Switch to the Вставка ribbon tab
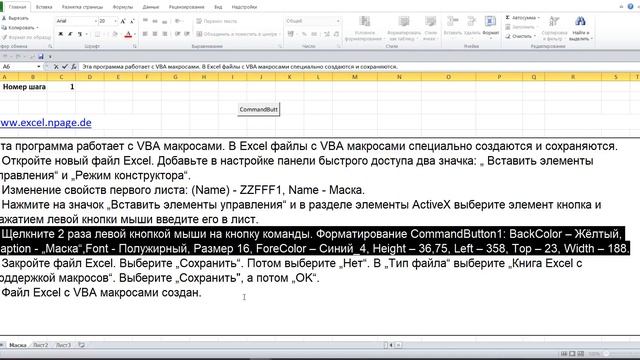Image resolution: width=640 pixels, height=360 pixels. 44,7
